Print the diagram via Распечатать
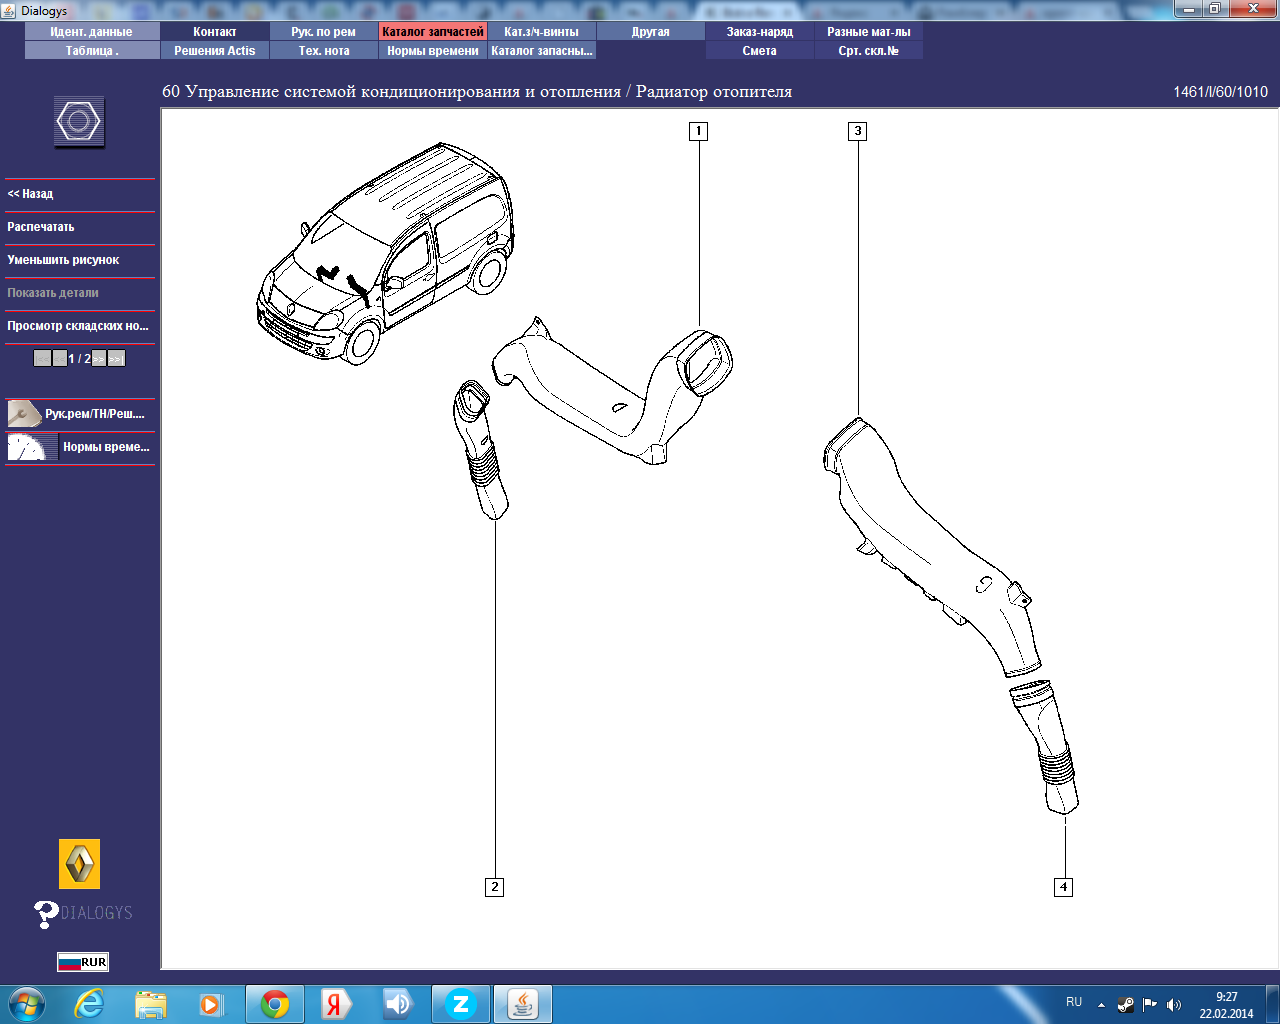 pyautogui.click(x=41, y=227)
